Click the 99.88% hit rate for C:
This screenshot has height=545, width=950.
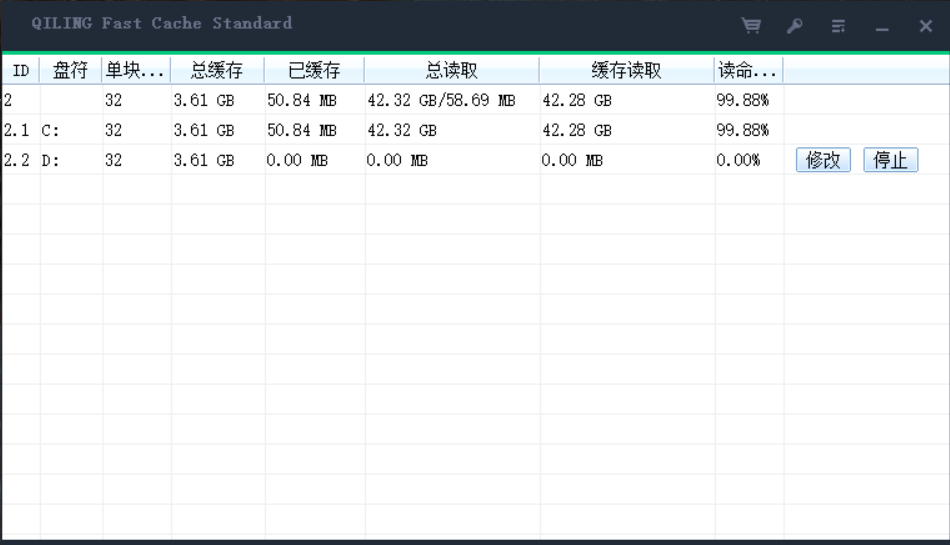click(742, 130)
